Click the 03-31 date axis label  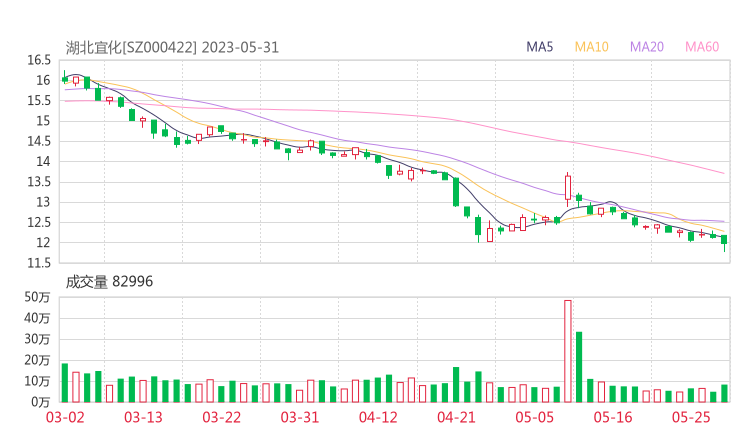click(x=300, y=417)
